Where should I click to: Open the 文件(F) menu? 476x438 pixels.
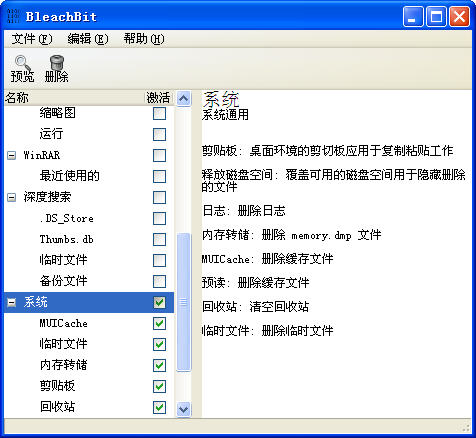point(32,39)
